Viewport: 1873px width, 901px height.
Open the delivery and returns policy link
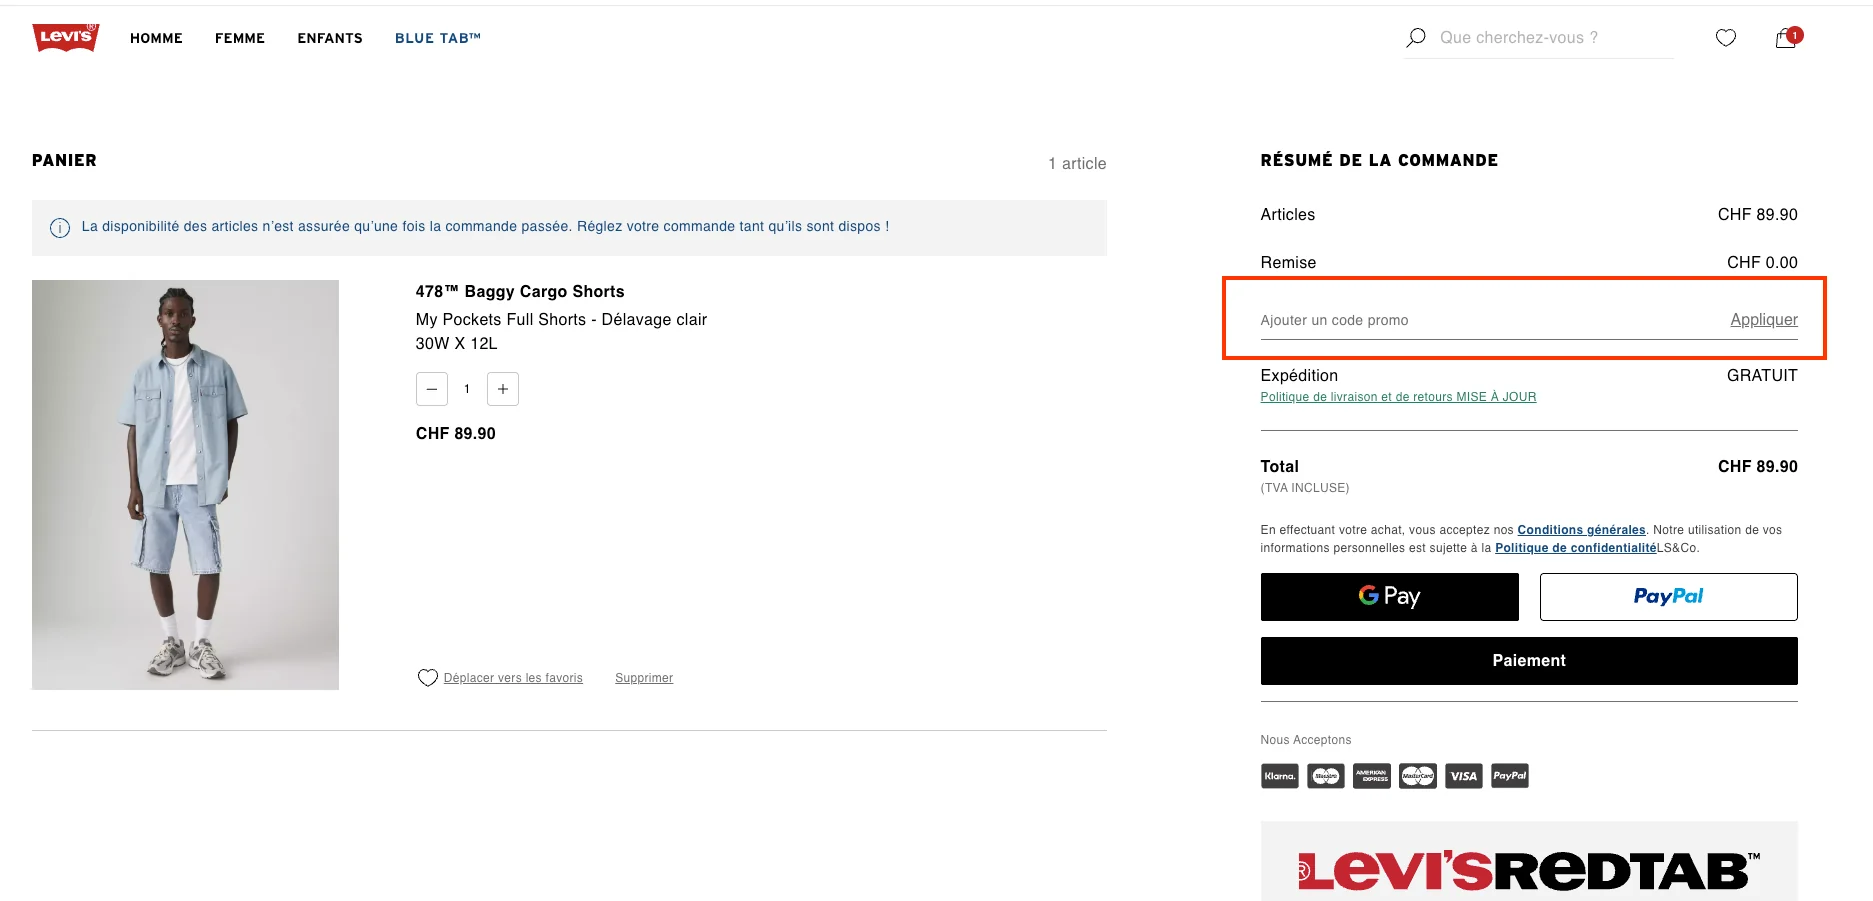point(1398,397)
